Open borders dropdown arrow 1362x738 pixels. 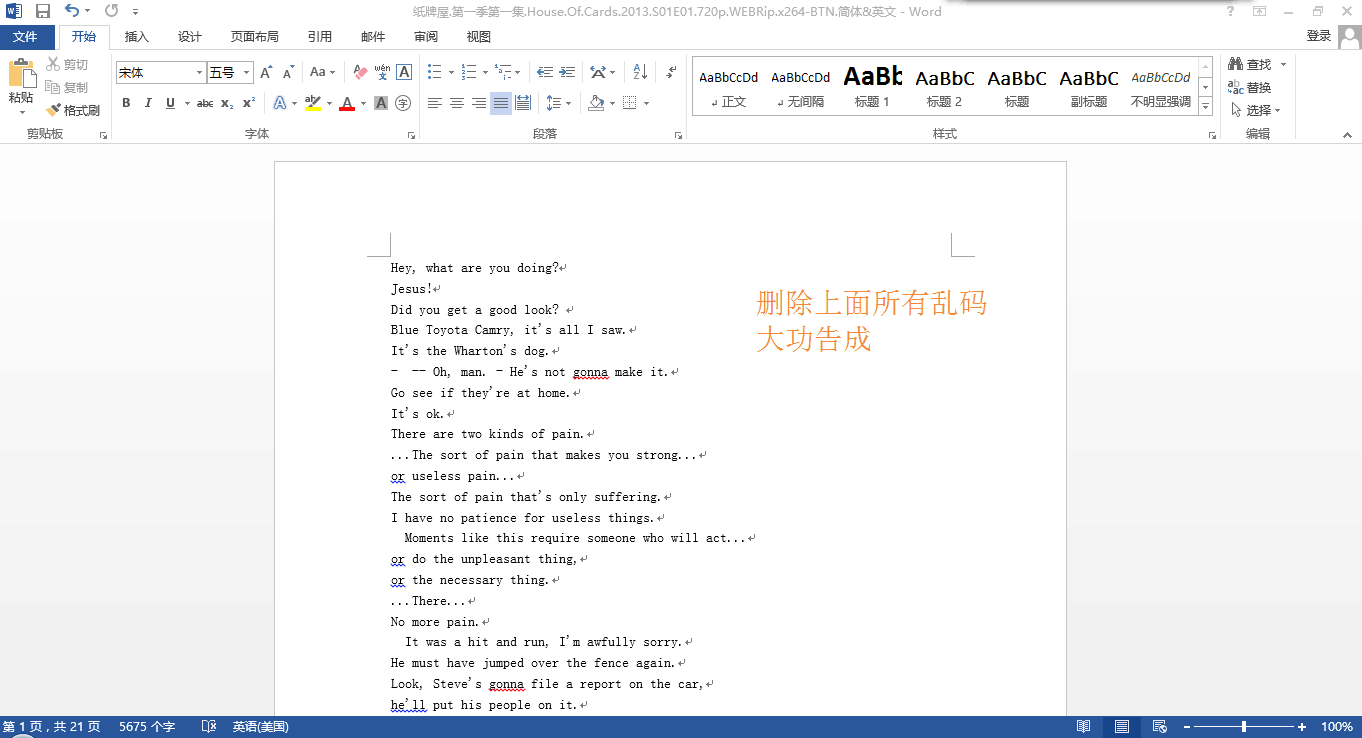pos(646,103)
